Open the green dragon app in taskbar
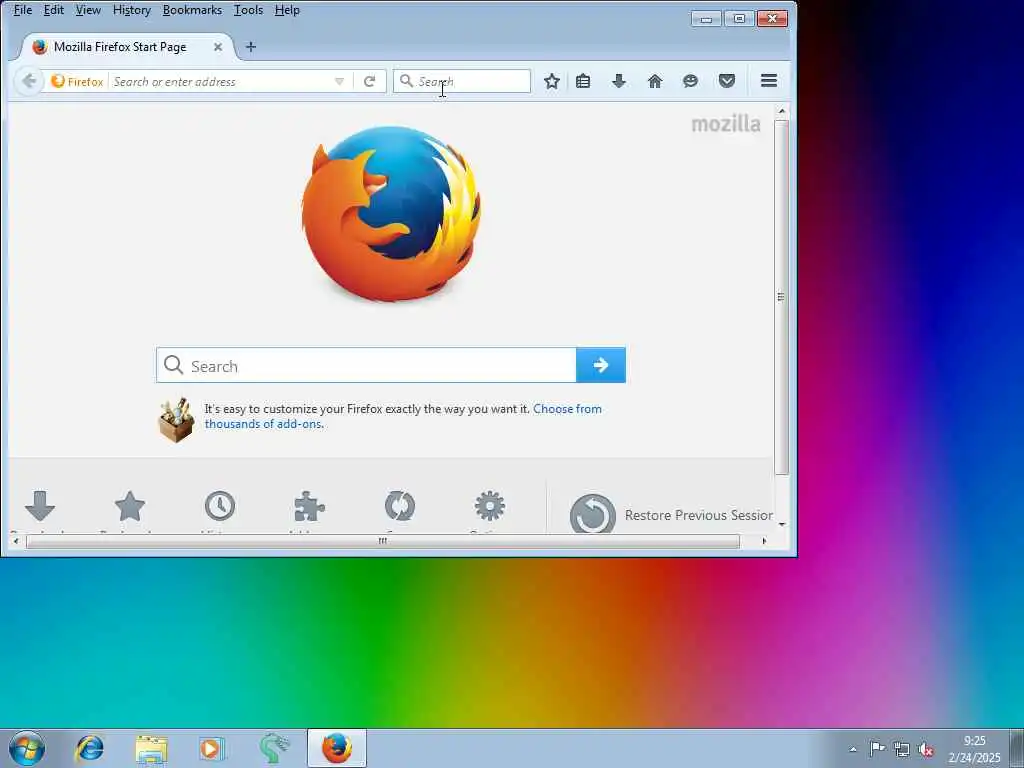This screenshot has width=1024, height=768. [x=274, y=748]
